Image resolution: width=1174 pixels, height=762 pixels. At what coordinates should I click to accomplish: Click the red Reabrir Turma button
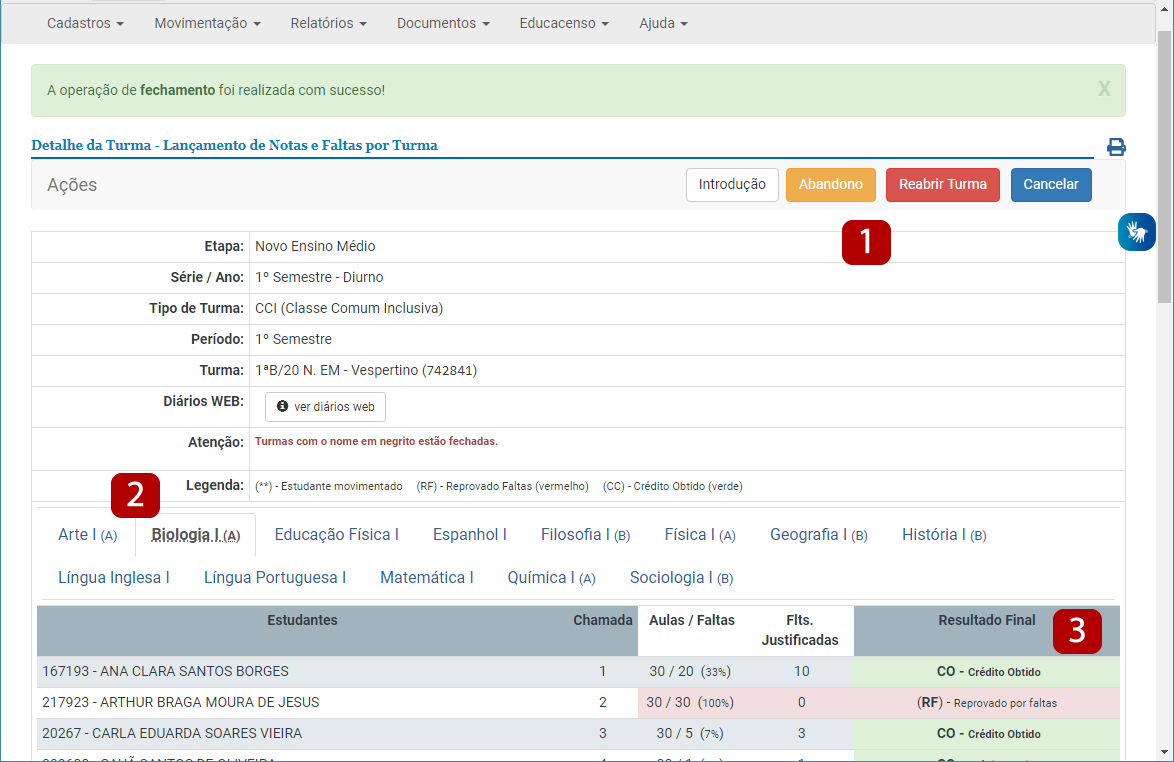point(943,185)
